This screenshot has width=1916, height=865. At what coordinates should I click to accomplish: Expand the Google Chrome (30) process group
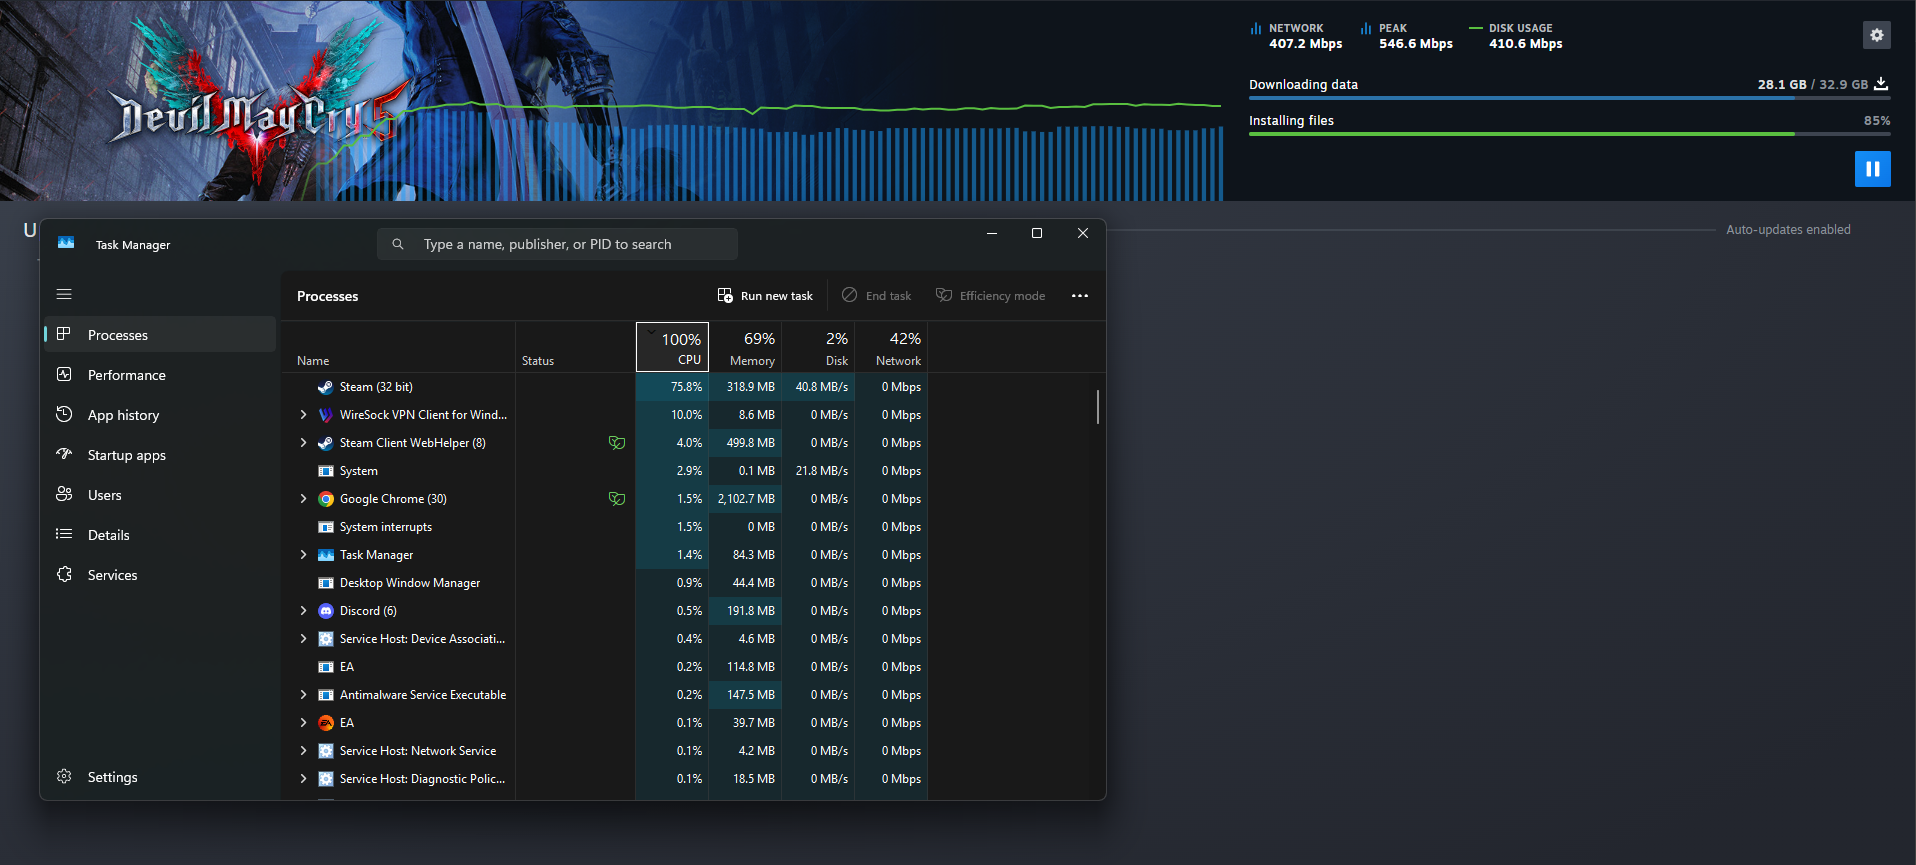pos(304,499)
